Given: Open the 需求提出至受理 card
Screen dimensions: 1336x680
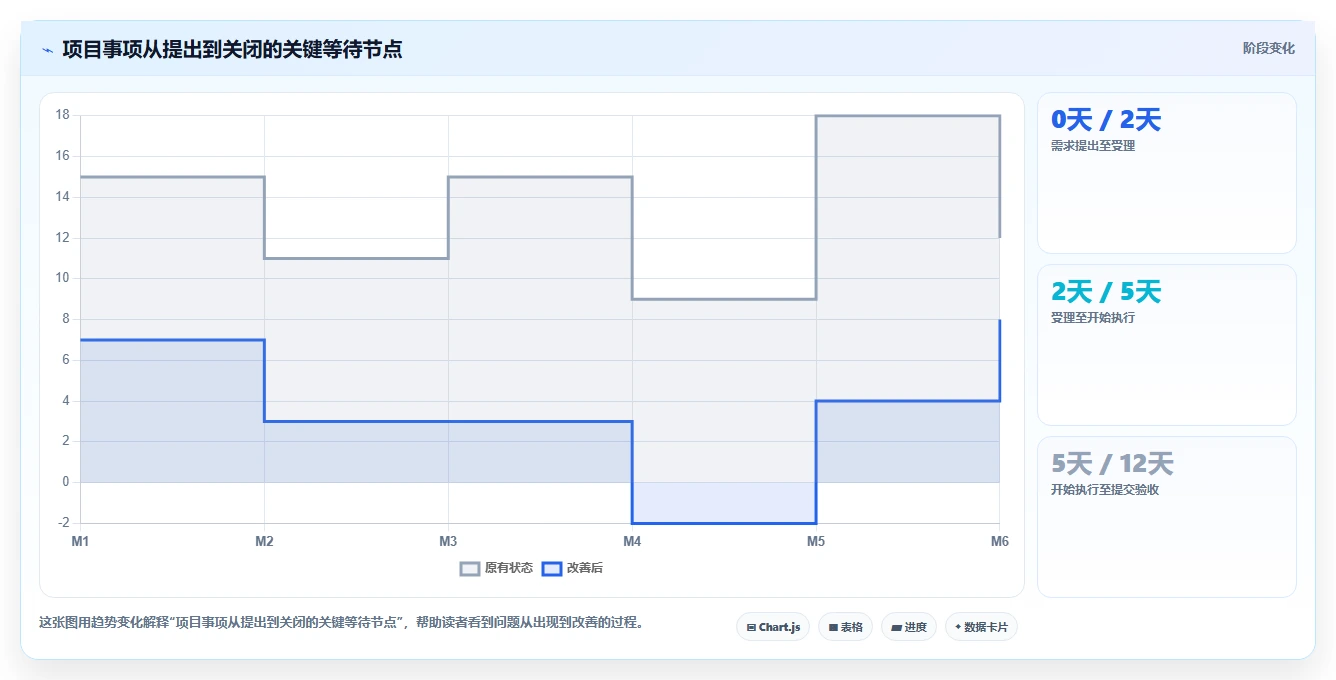Looking at the screenshot, I should 1167,173.
